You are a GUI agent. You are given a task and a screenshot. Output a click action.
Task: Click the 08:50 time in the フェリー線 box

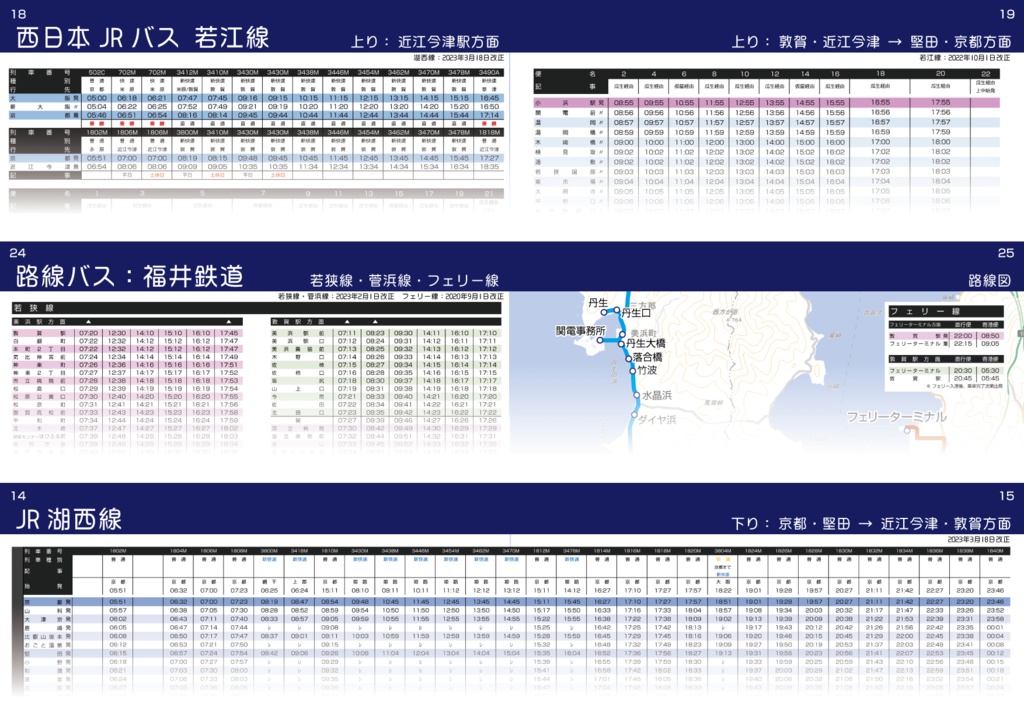tap(990, 336)
